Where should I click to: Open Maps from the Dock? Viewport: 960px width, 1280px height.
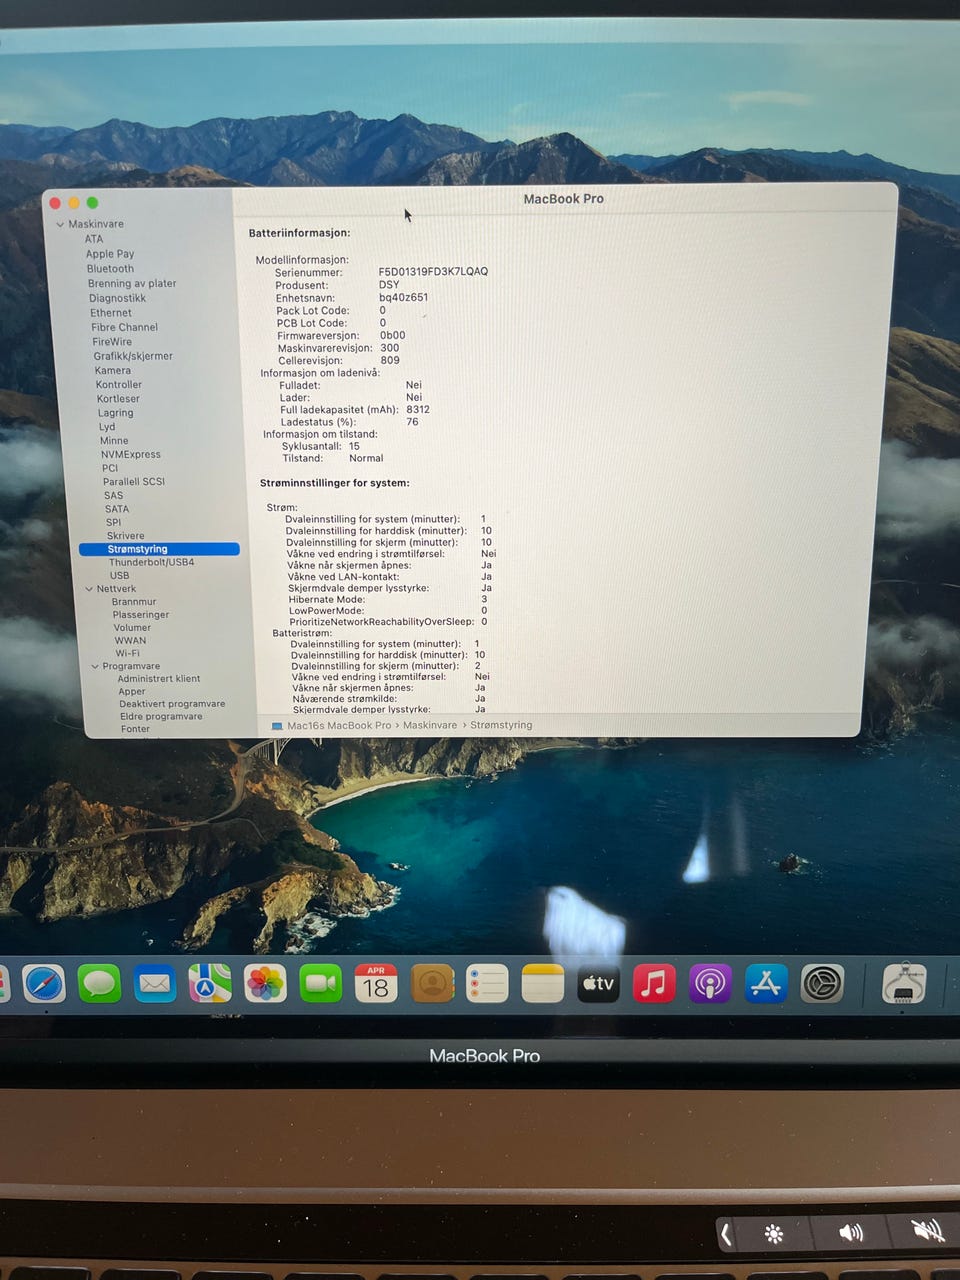click(210, 984)
